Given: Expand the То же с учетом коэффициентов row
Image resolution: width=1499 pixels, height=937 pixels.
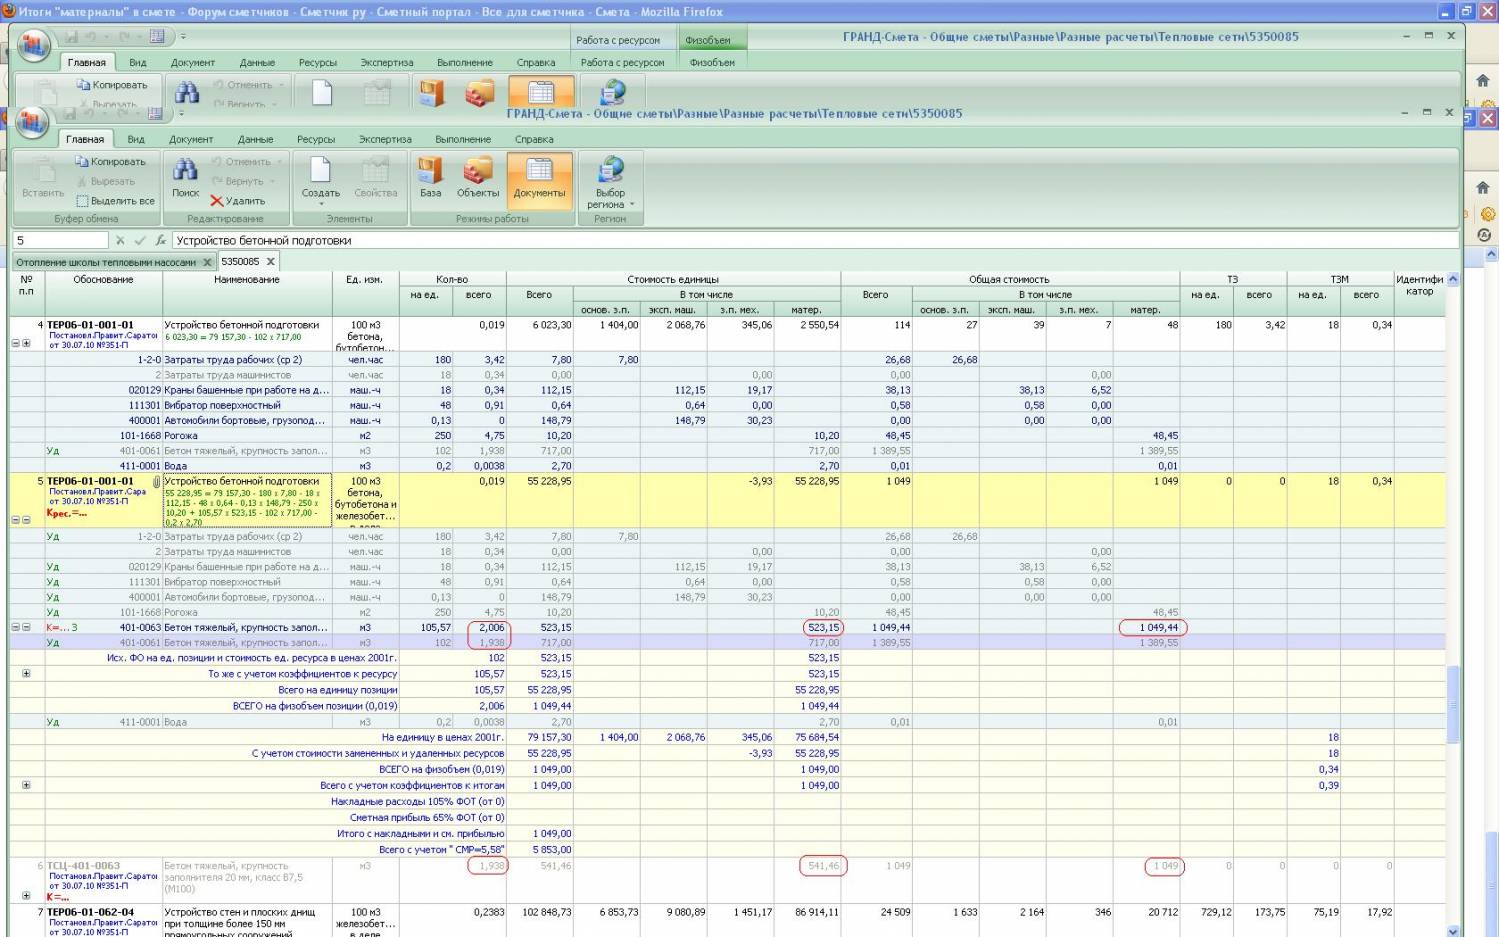Looking at the screenshot, I should (26, 674).
